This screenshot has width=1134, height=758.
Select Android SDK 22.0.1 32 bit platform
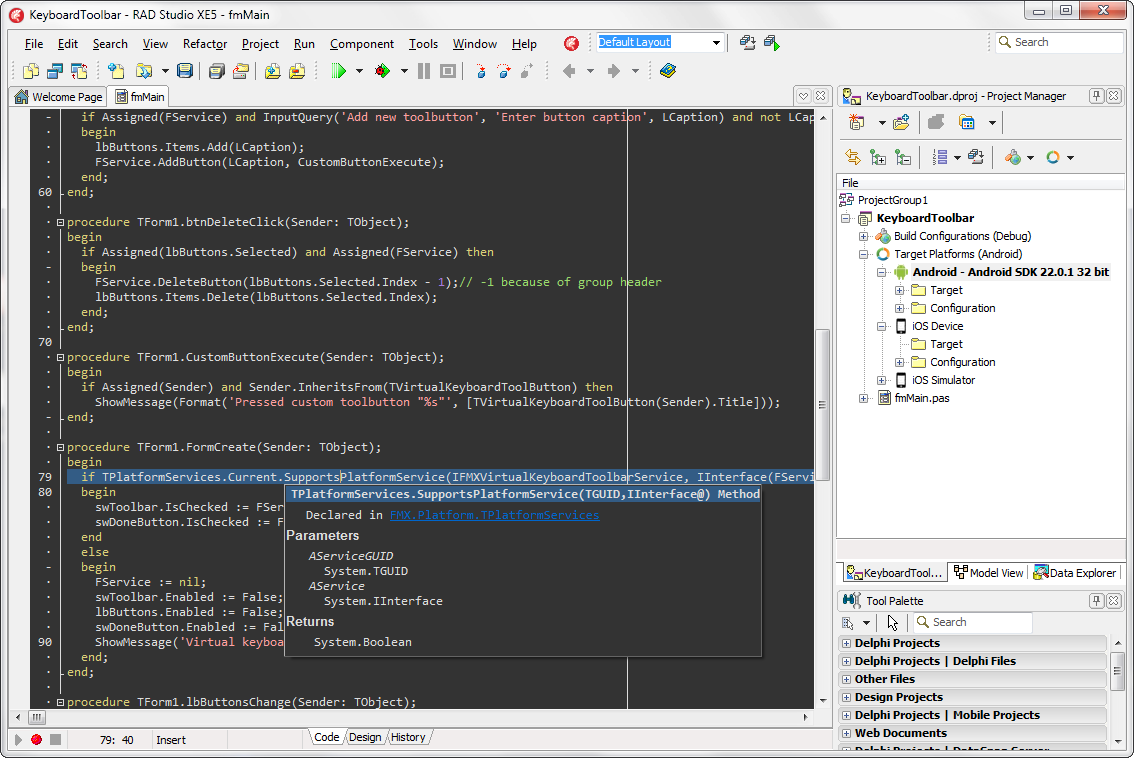pos(1010,272)
